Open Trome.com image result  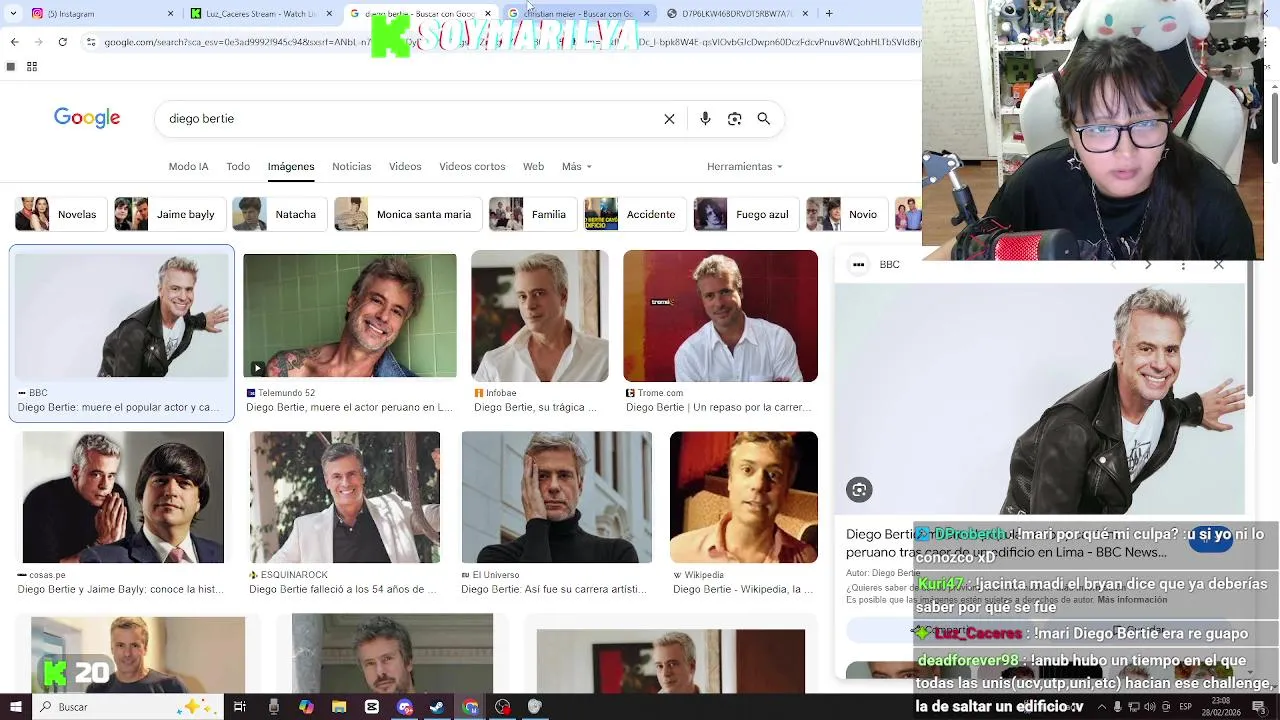point(720,316)
